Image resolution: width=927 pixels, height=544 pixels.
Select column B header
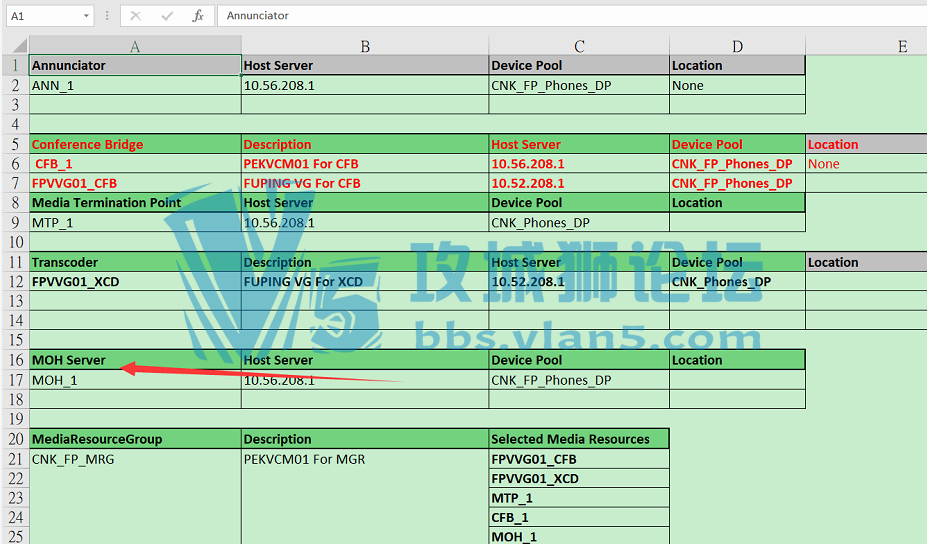coord(365,46)
